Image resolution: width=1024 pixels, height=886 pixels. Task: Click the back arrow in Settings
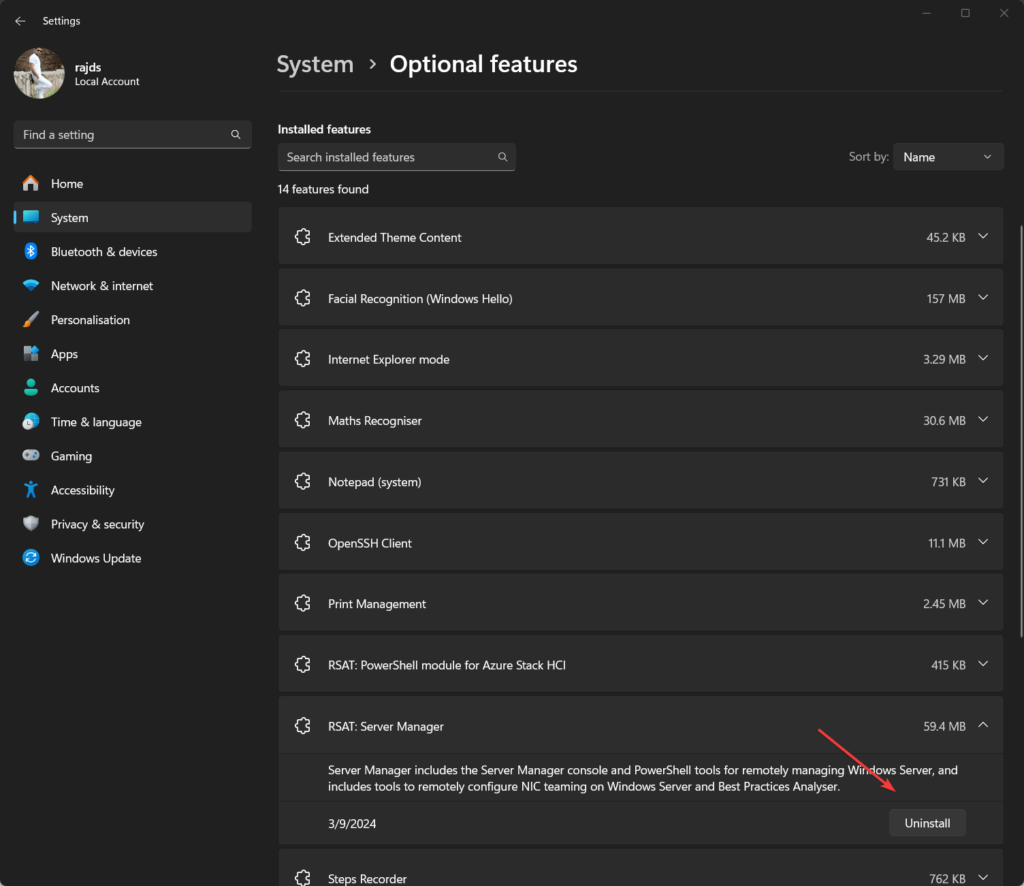(20, 21)
